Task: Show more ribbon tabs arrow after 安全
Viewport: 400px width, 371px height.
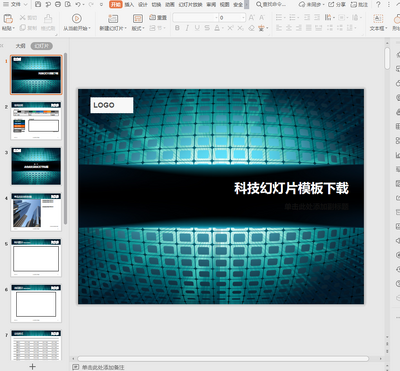Action: coord(246,4)
